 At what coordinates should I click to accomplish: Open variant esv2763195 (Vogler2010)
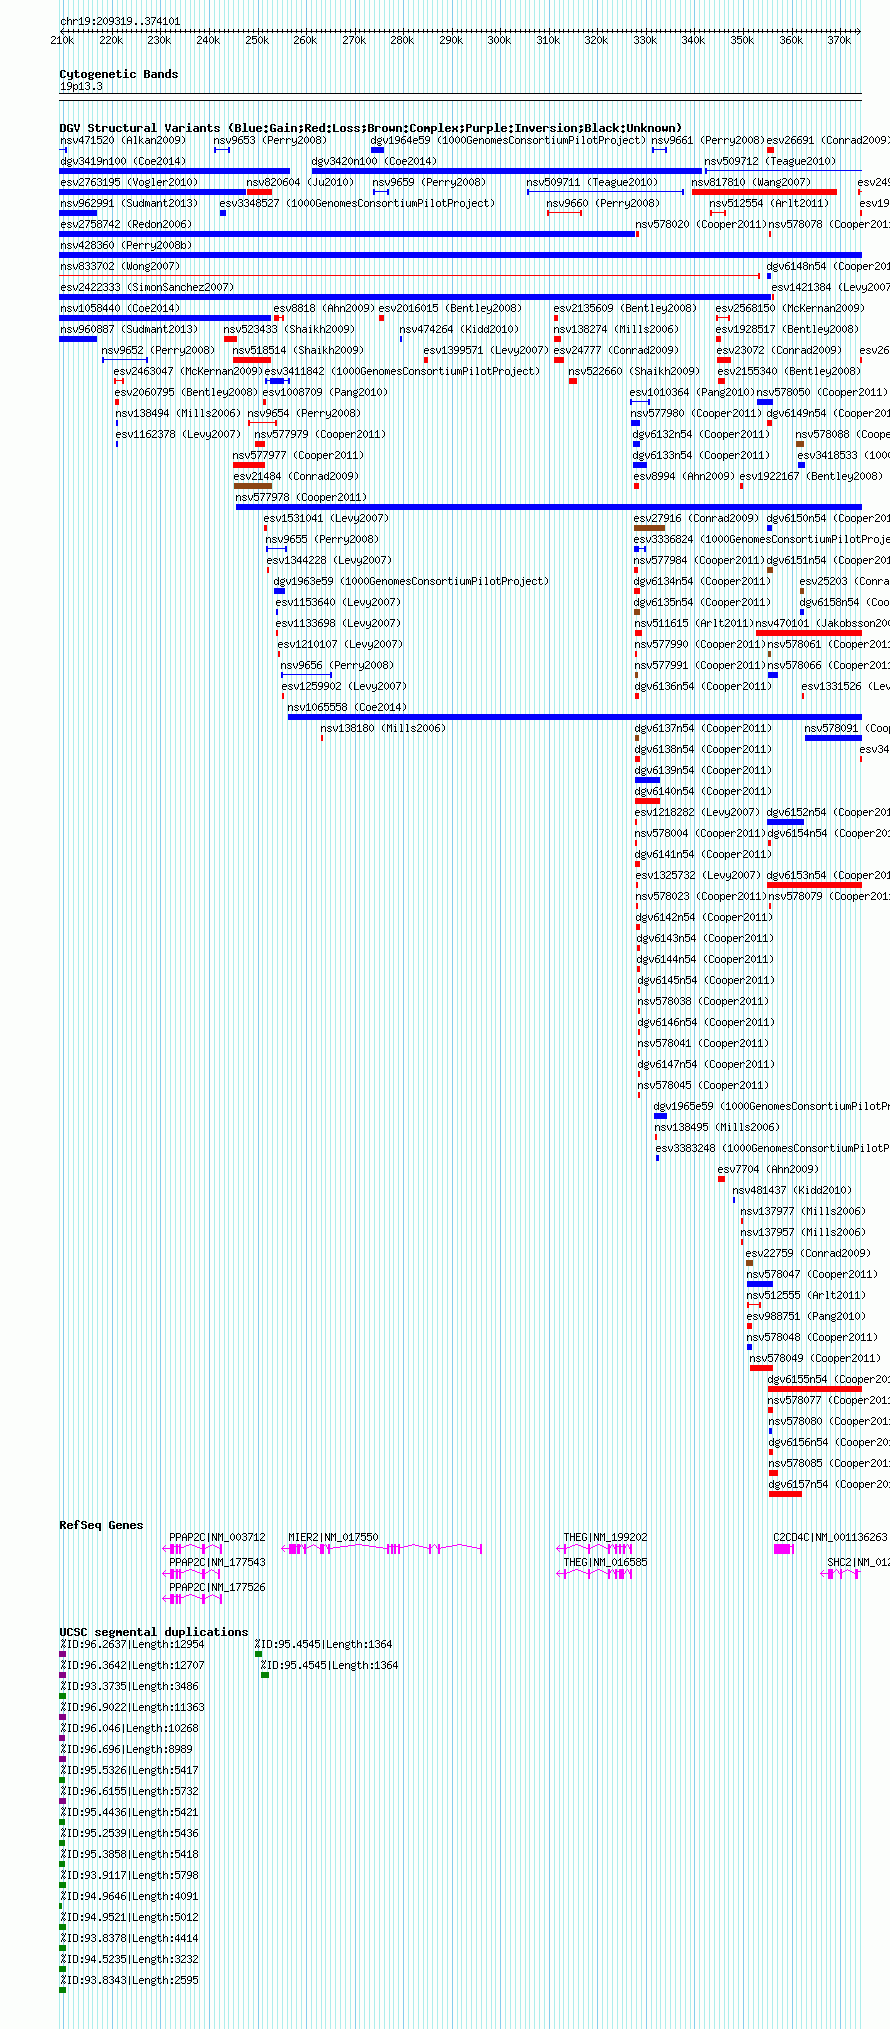pyautogui.click(x=129, y=182)
